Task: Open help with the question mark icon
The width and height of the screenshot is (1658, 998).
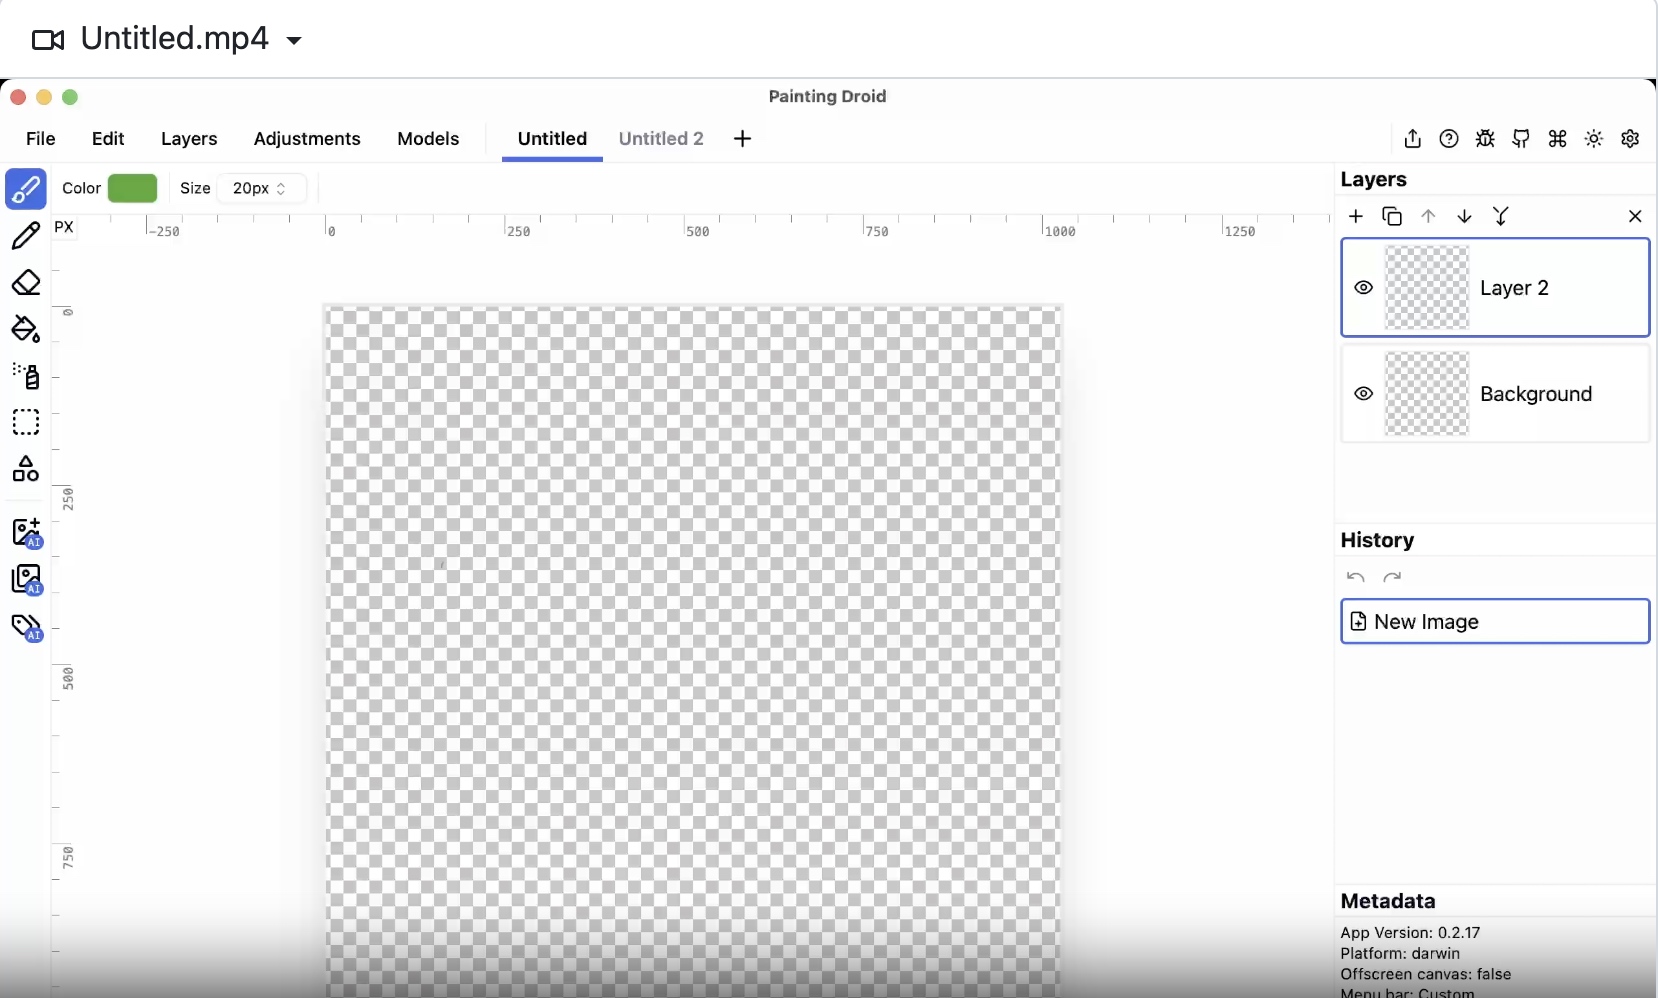Action: click(x=1449, y=139)
